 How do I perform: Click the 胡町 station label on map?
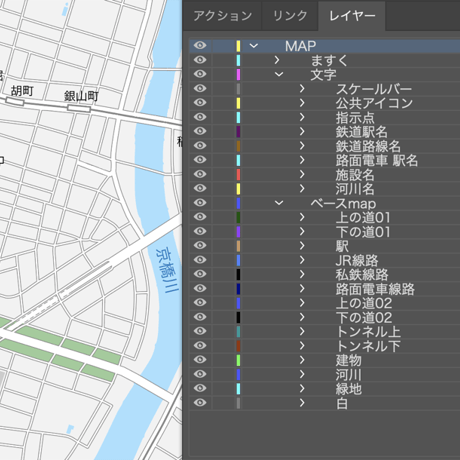[x=22, y=90]
